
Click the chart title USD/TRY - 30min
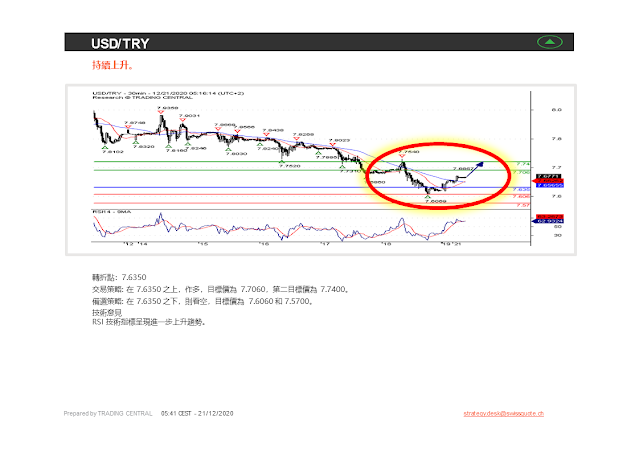click(x=168, y=93)
